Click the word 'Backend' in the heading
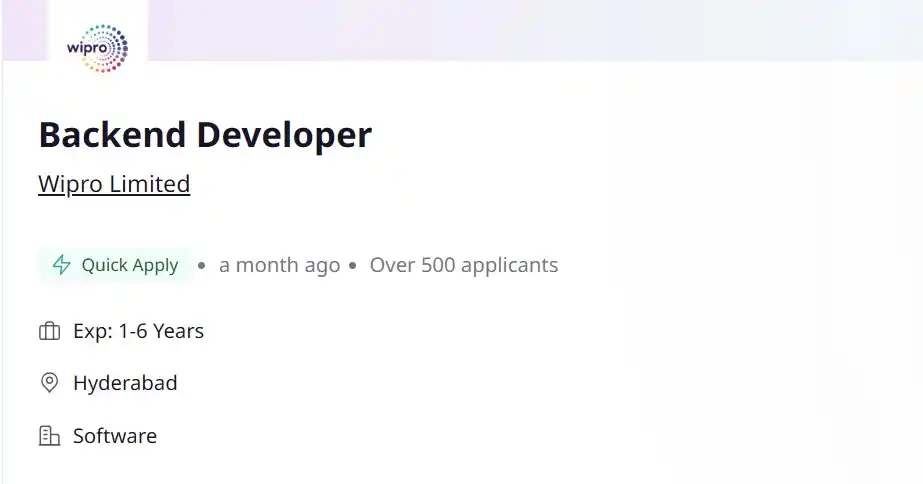The width and height of the screenshot is (923, 484). [x=112, y=134]
